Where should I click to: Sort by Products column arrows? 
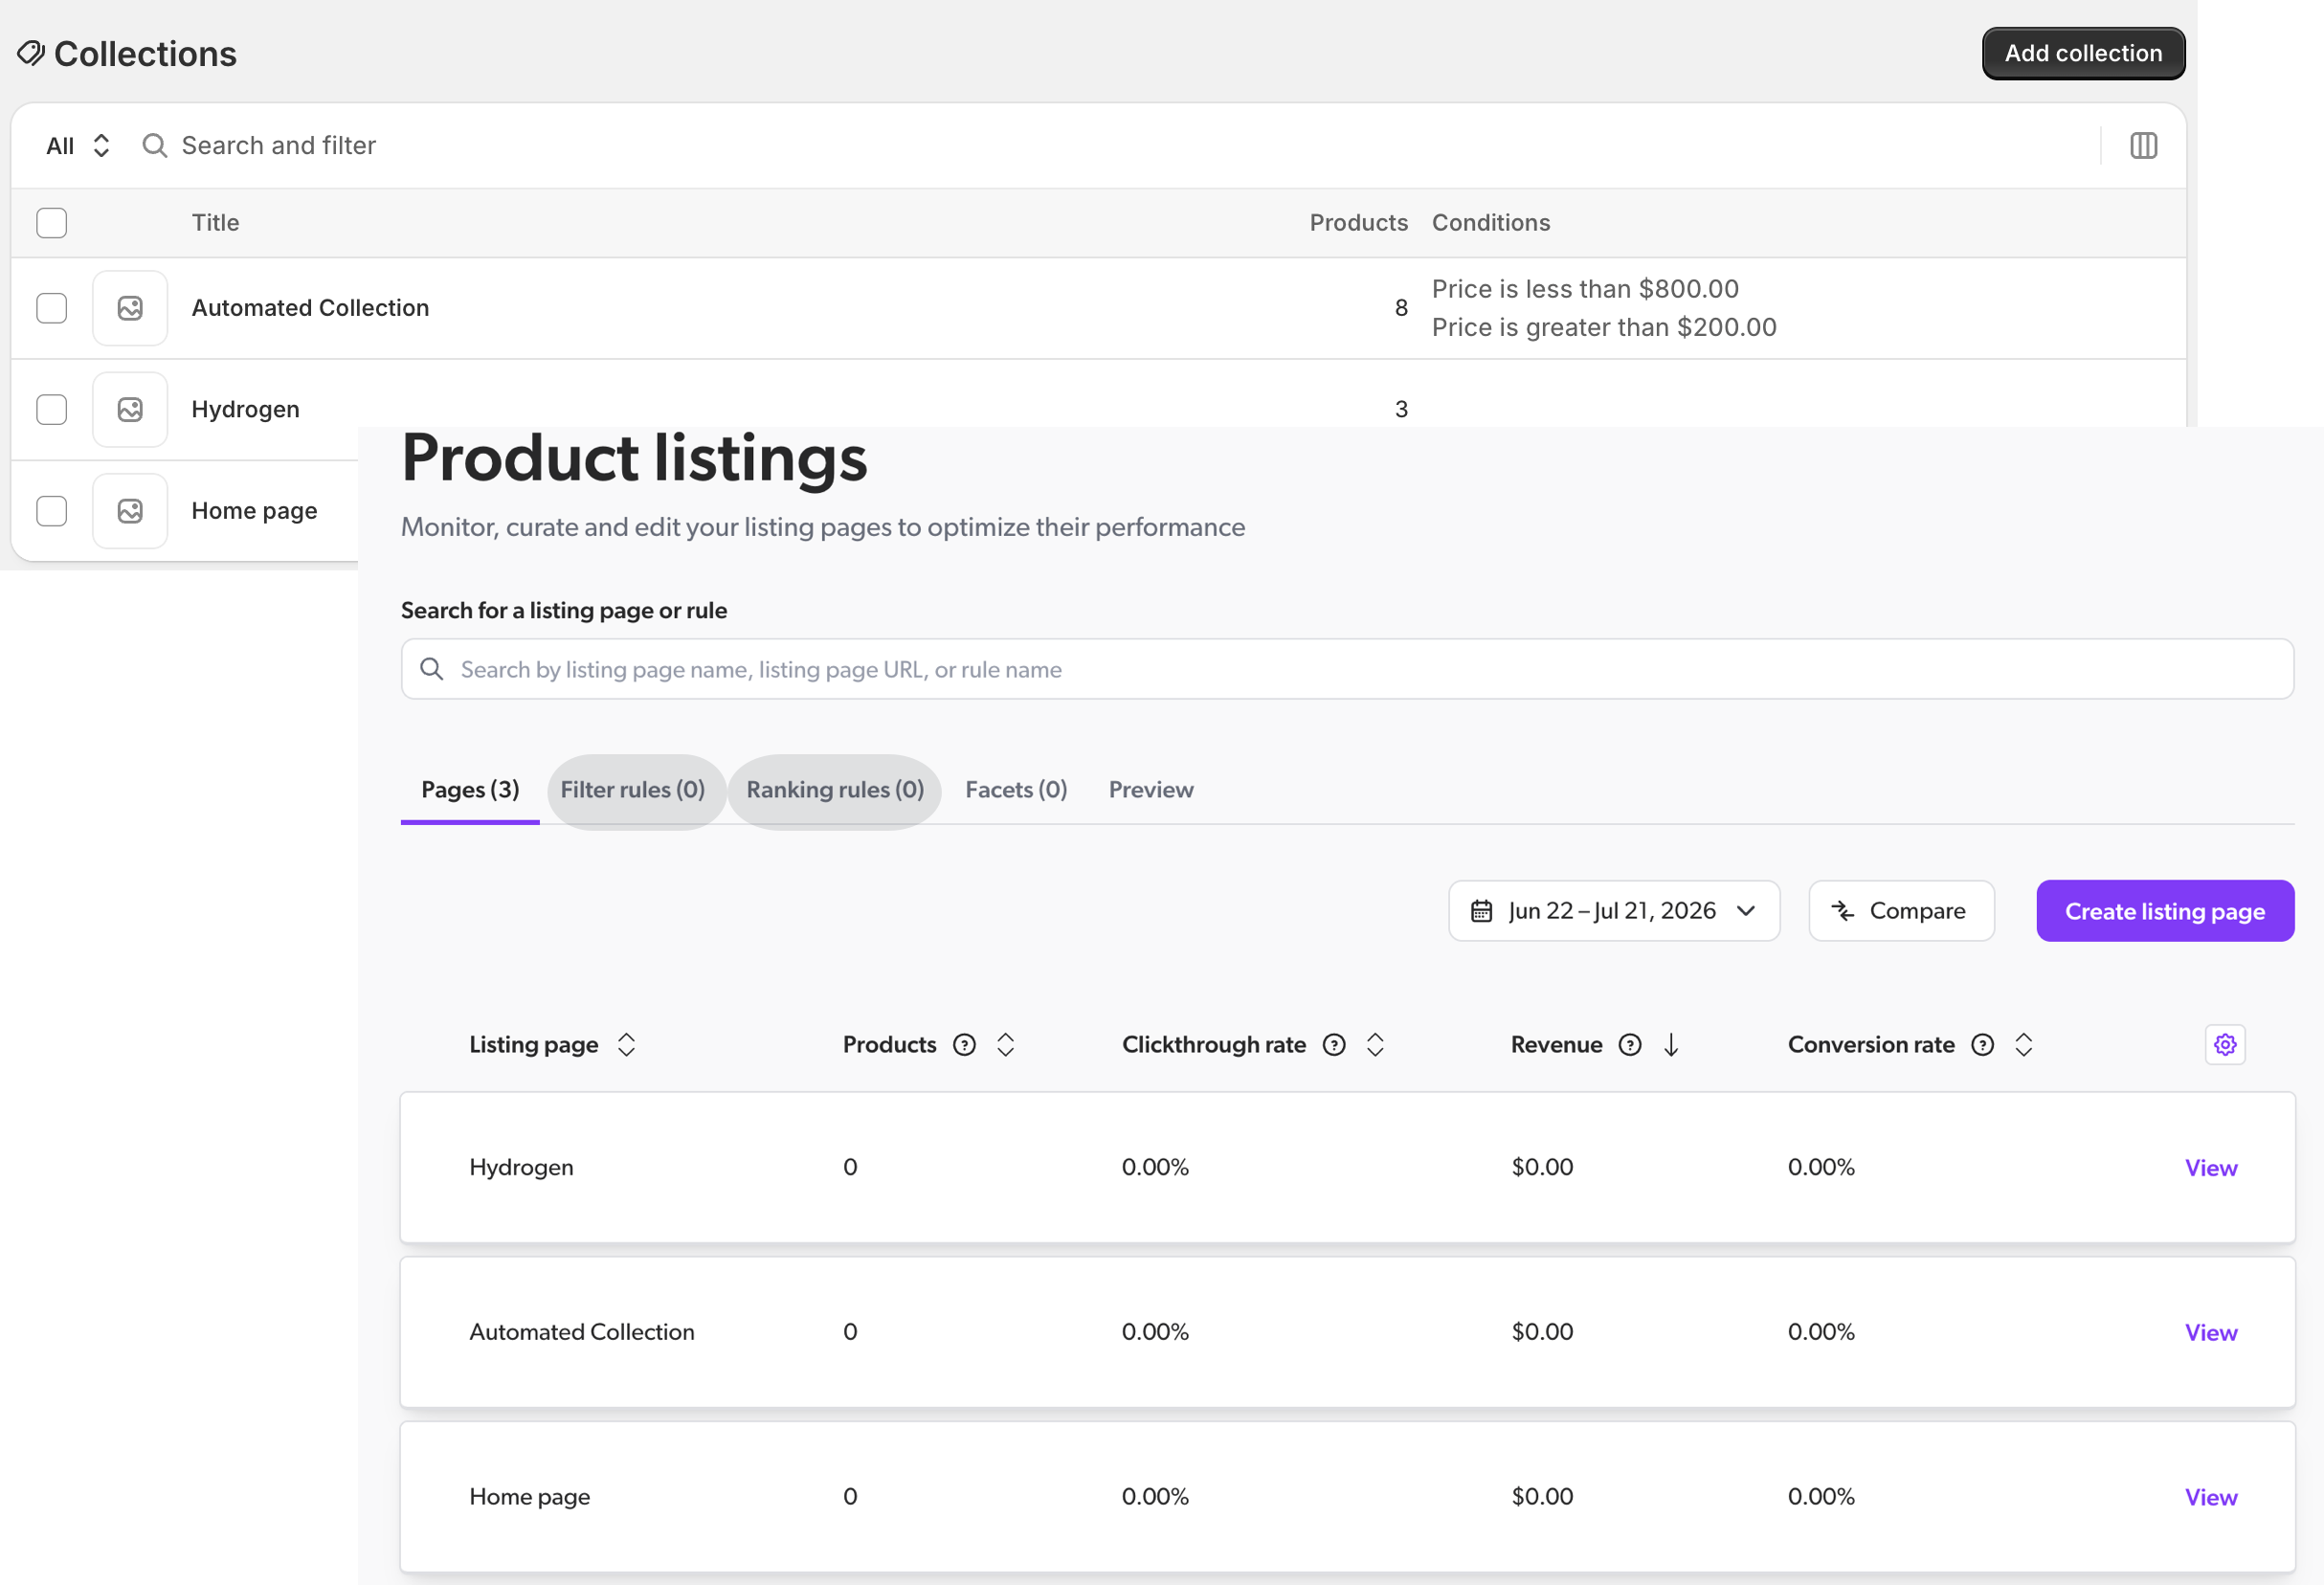1005,1045
